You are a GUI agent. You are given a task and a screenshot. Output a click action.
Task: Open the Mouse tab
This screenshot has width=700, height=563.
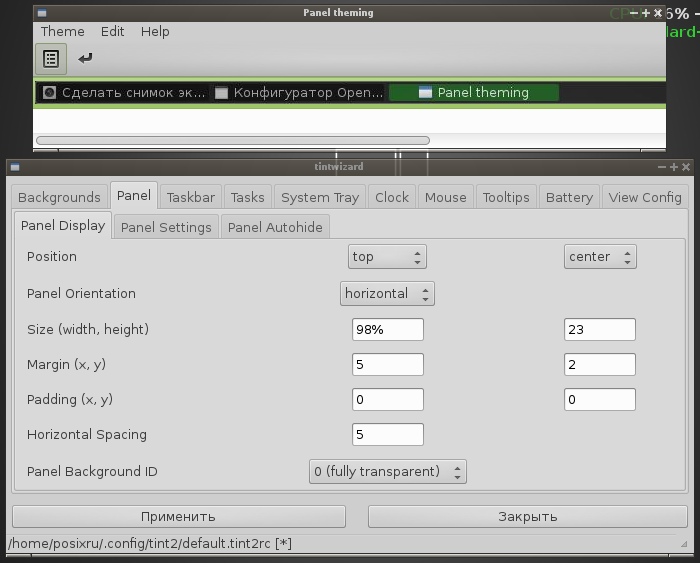point(446,197)
